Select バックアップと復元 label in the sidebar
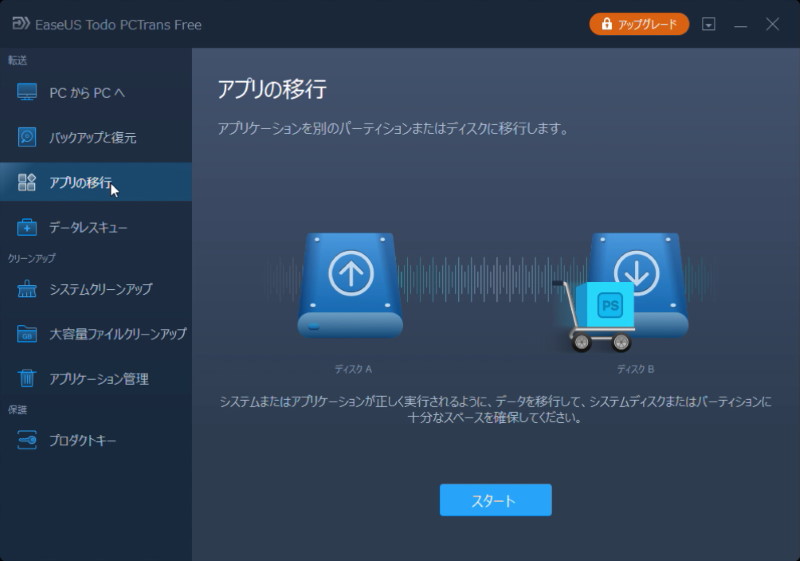 pos(92,138)
